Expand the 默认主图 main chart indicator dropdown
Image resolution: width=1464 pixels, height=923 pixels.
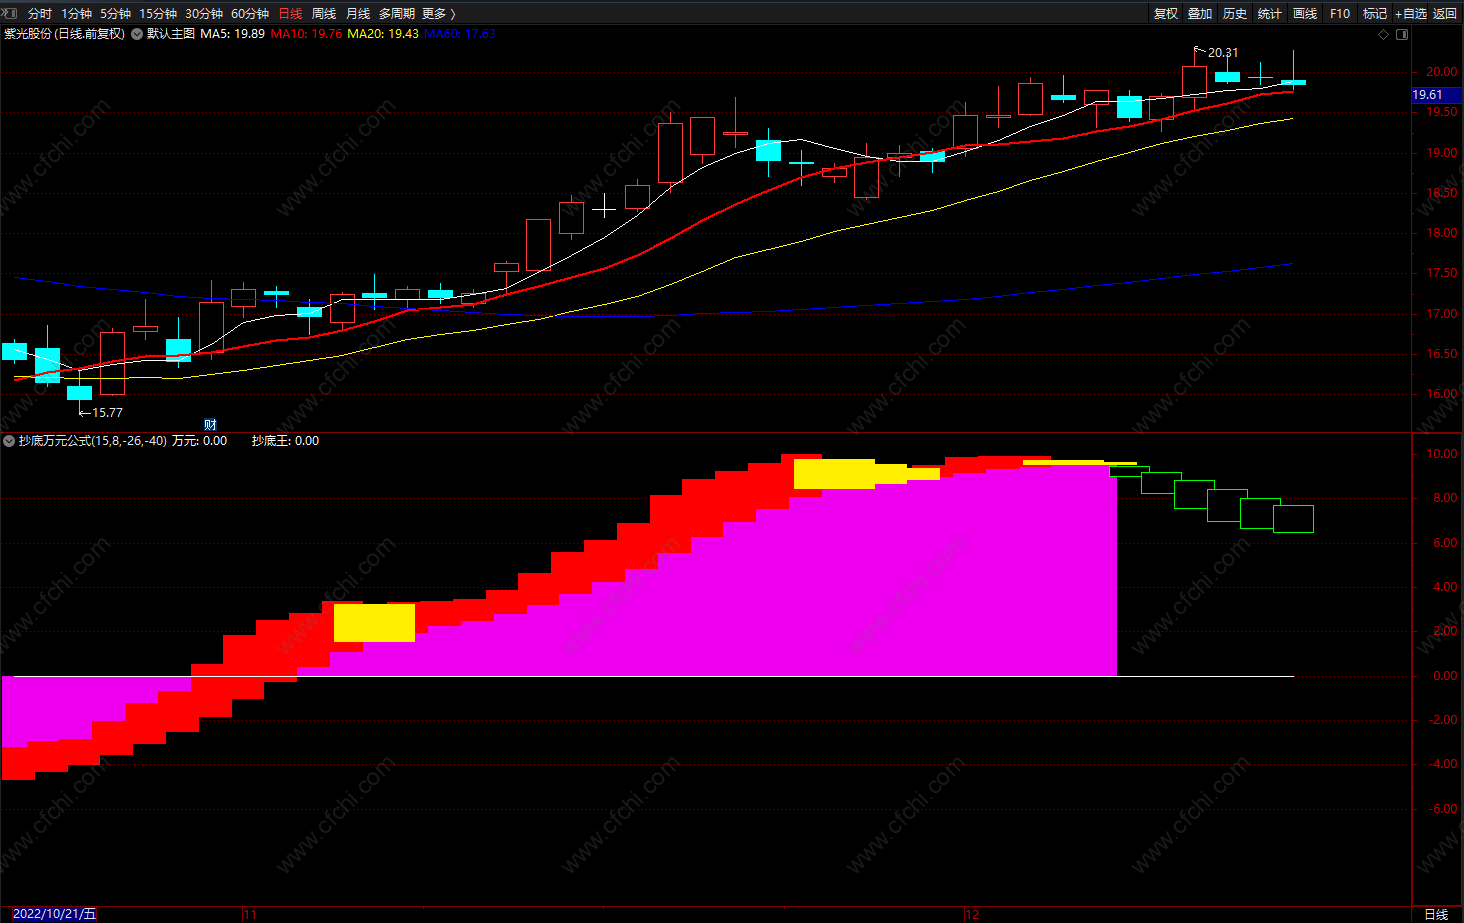[137, 34]
